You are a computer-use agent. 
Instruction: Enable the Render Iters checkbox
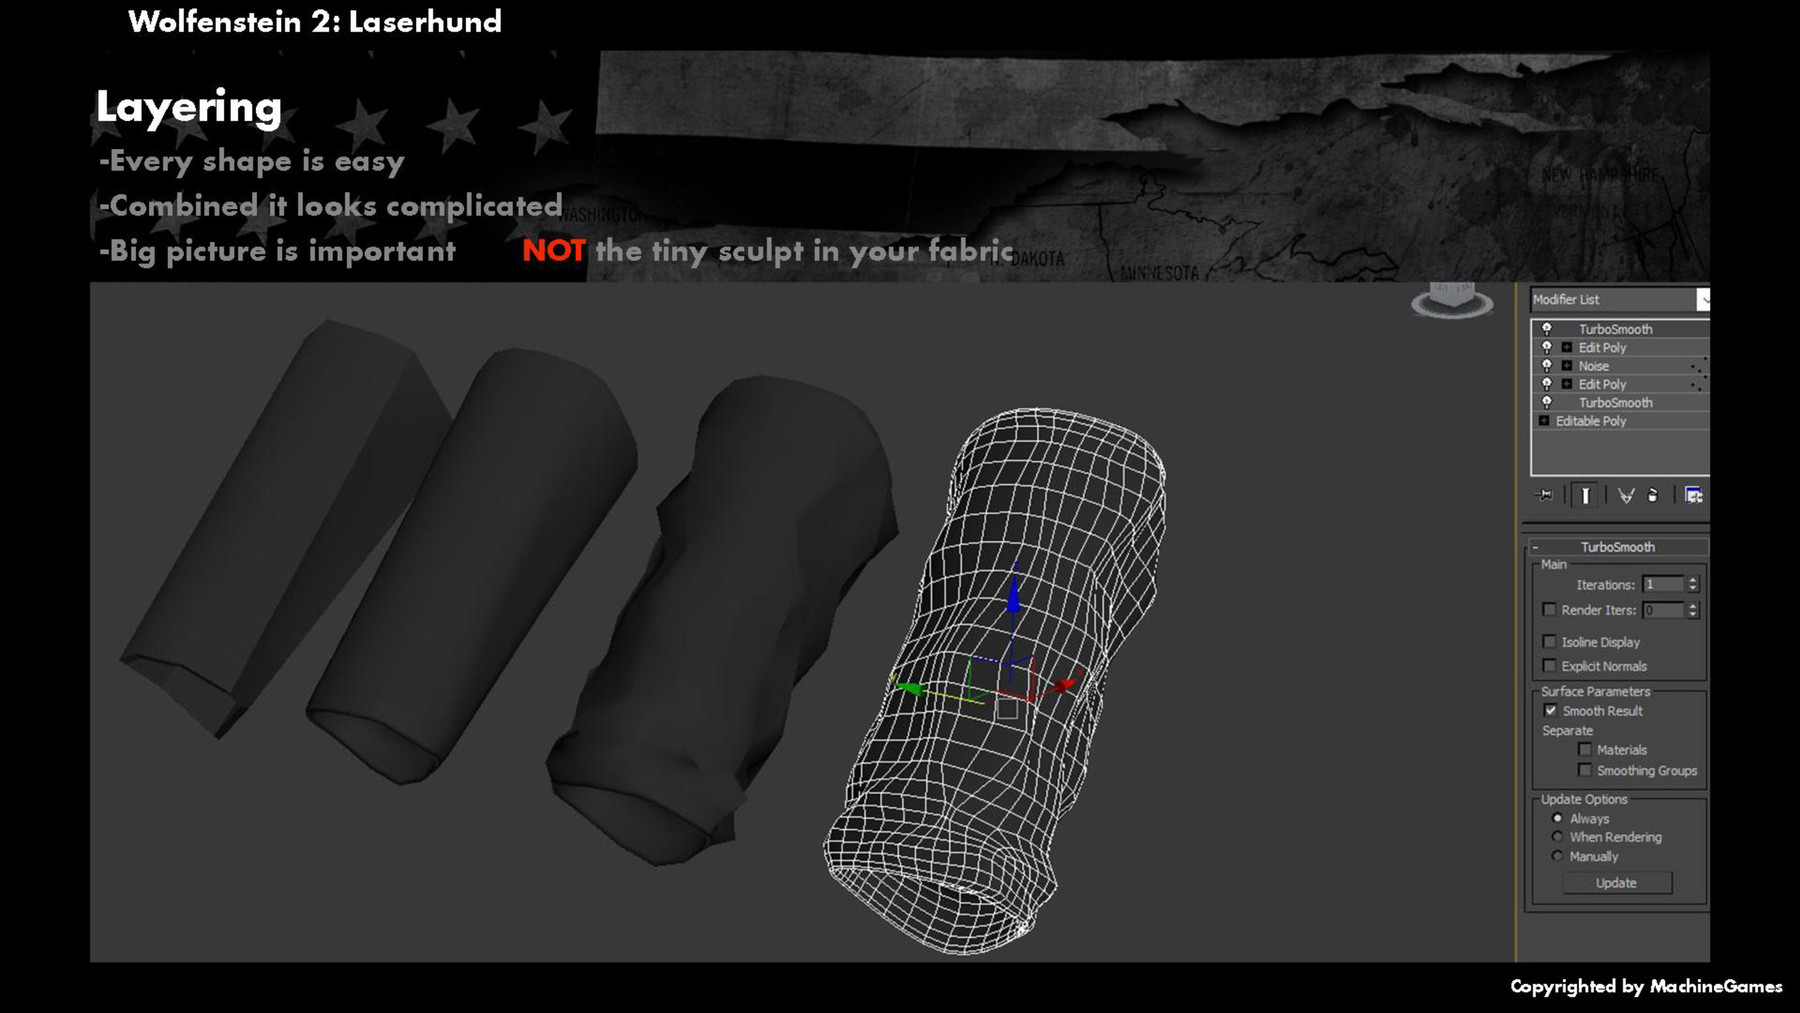point(1549,610)
